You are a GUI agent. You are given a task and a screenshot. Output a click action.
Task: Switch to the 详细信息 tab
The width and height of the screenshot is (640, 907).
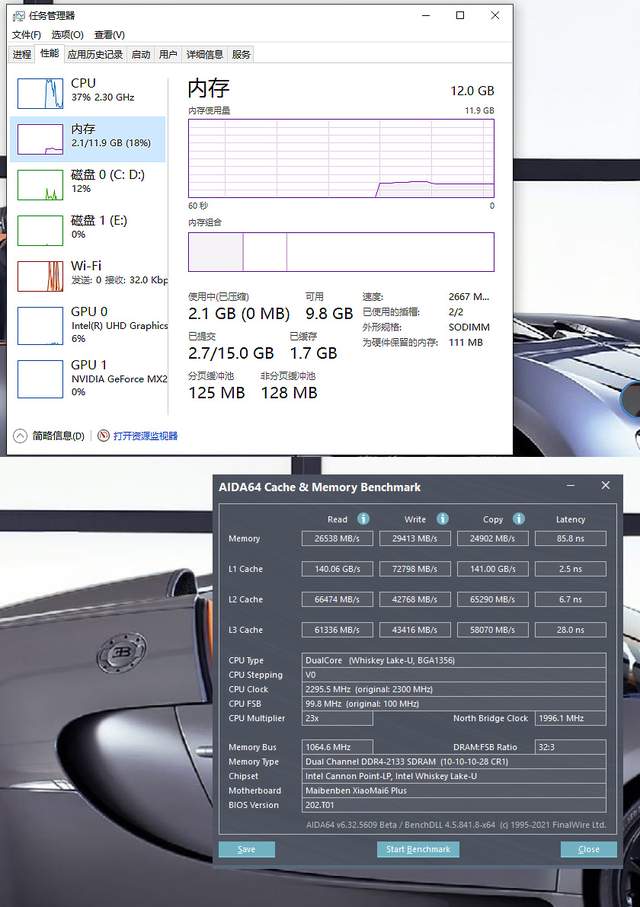pyautogui.click(x=204, y=54)
